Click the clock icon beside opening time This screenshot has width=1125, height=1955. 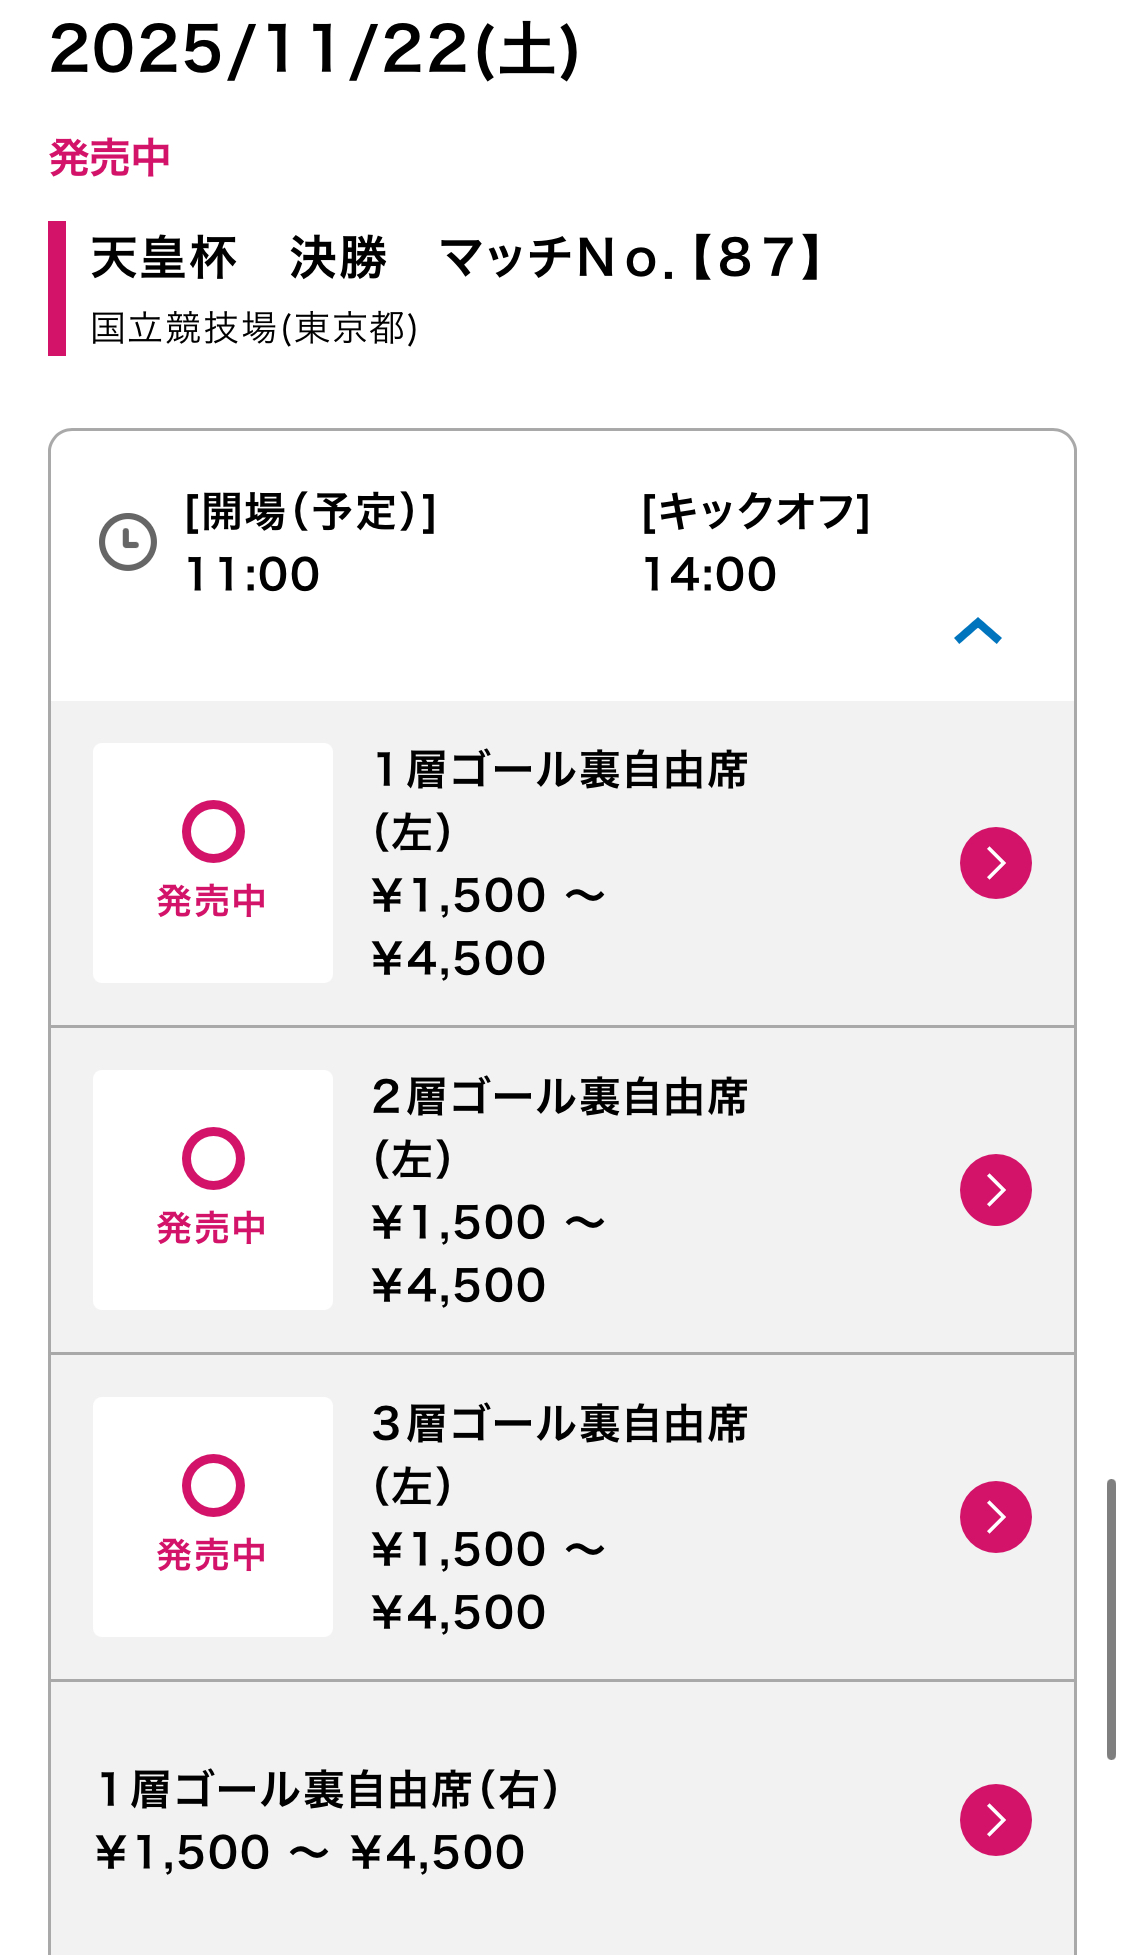[x=128, y=542]
